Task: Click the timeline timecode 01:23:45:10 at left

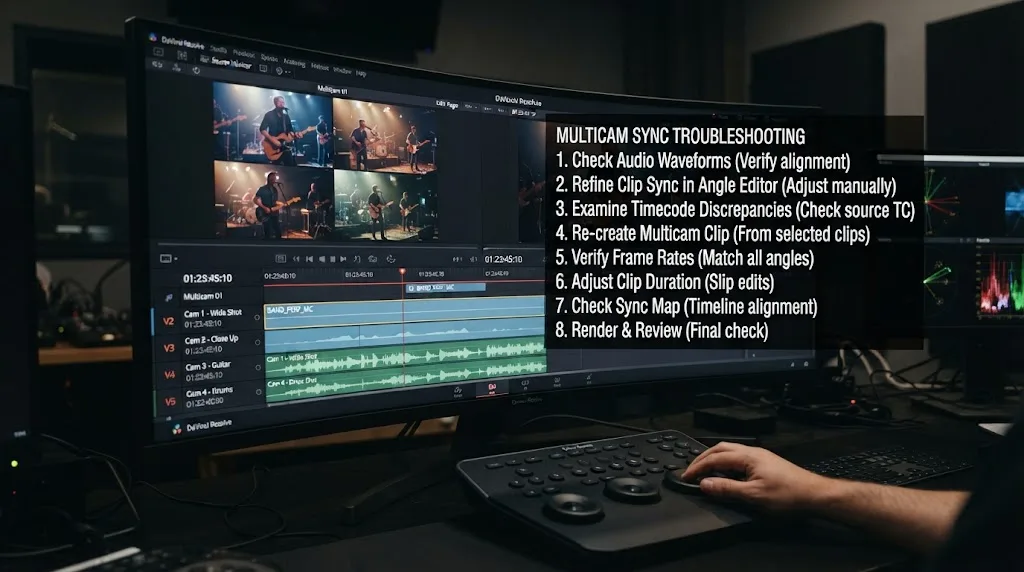Action: (x=208, y=278)
